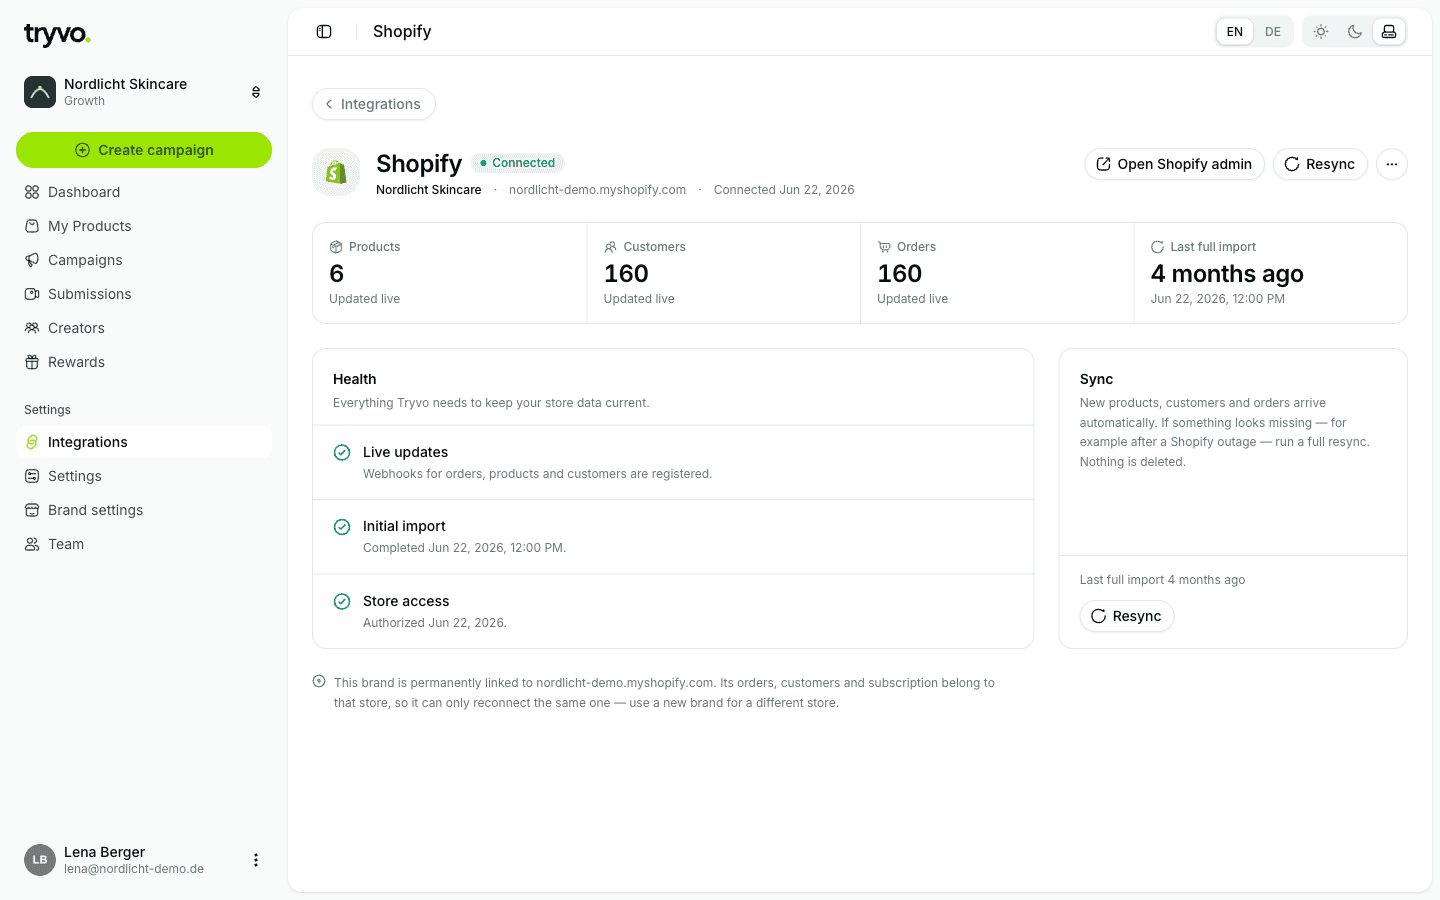Click the Customers stat card icon
The image size is (1440, 900).
pos(610,247)
